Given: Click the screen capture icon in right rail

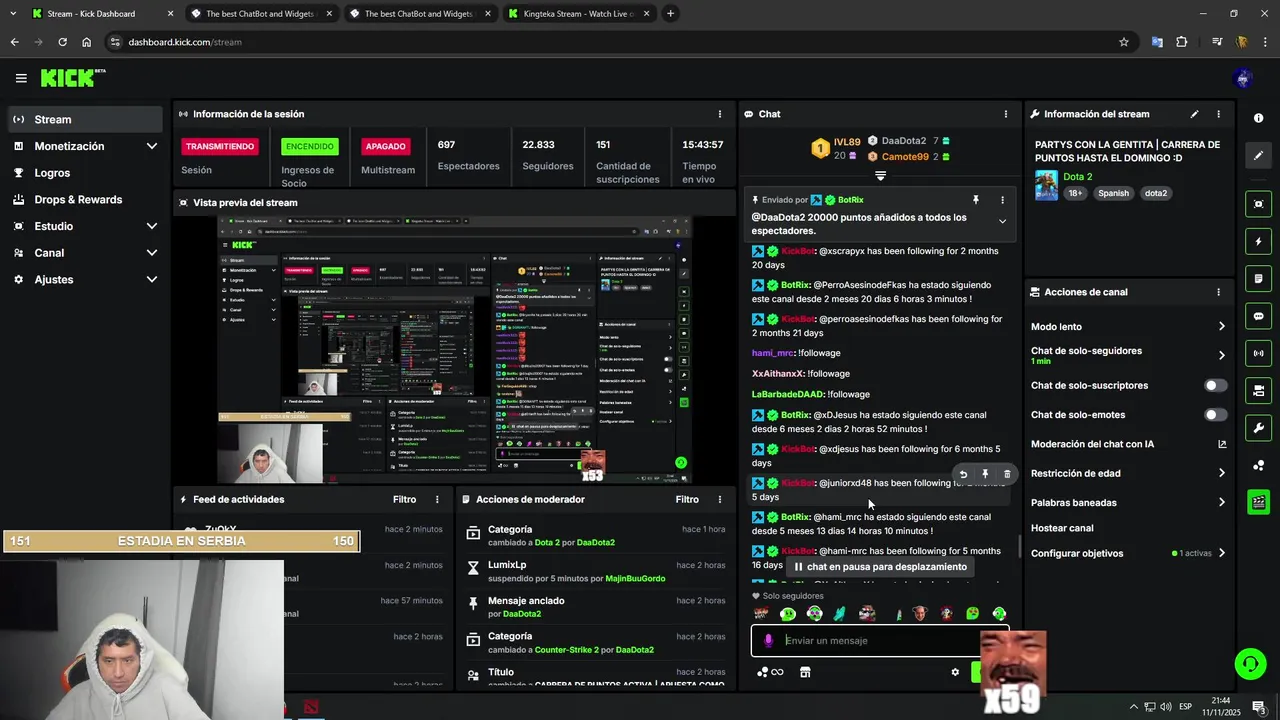Looking at the screenshot, I should (1258, 205).
